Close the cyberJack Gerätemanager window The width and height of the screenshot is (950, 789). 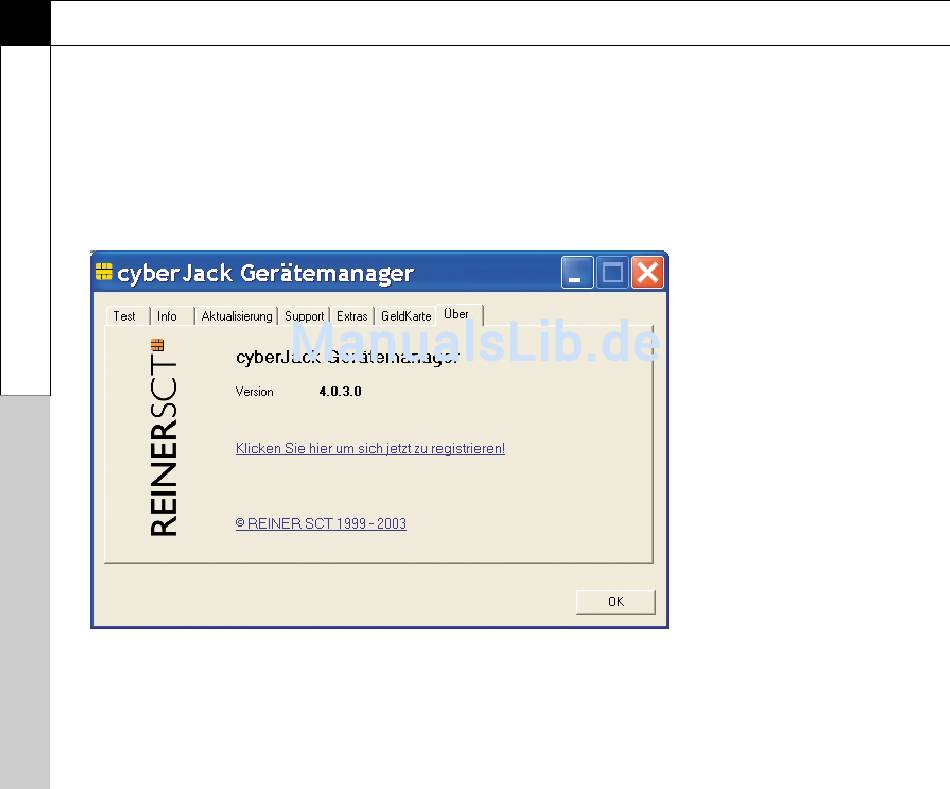647,273
